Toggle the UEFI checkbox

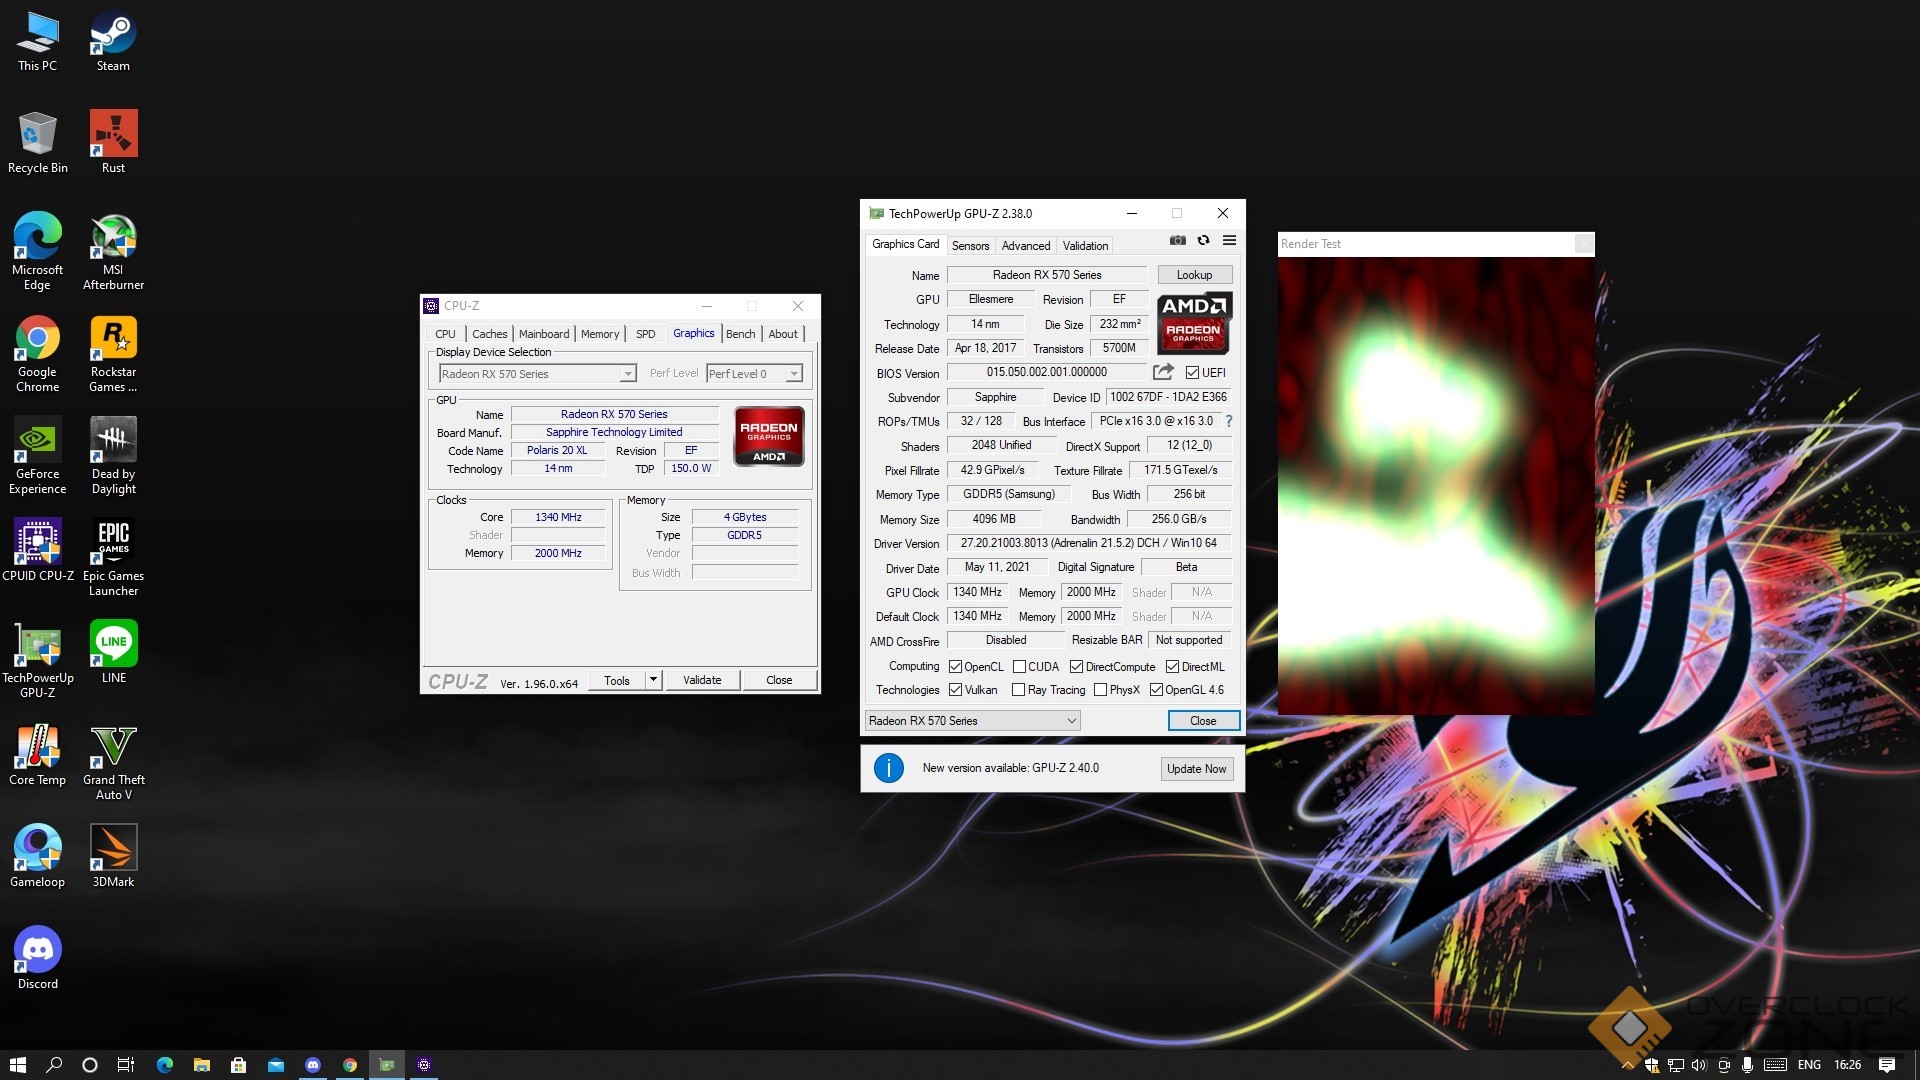[1192, 373]
